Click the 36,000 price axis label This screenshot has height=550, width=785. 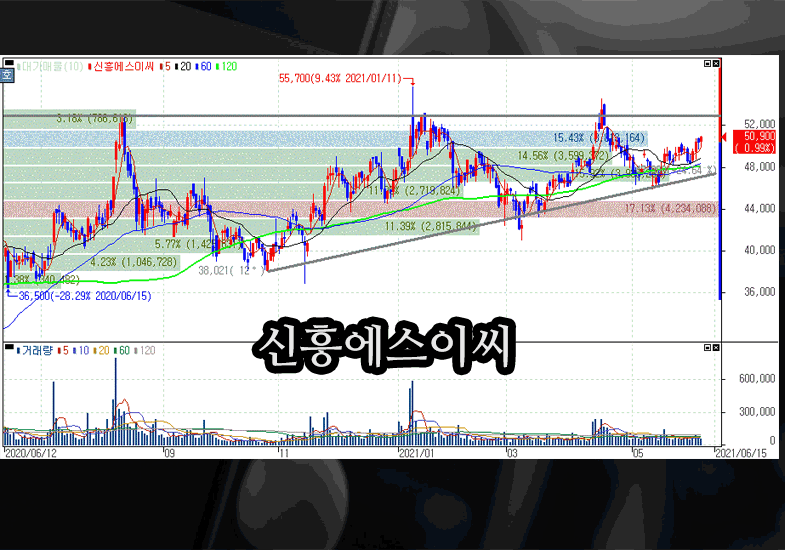pos(759,292)
